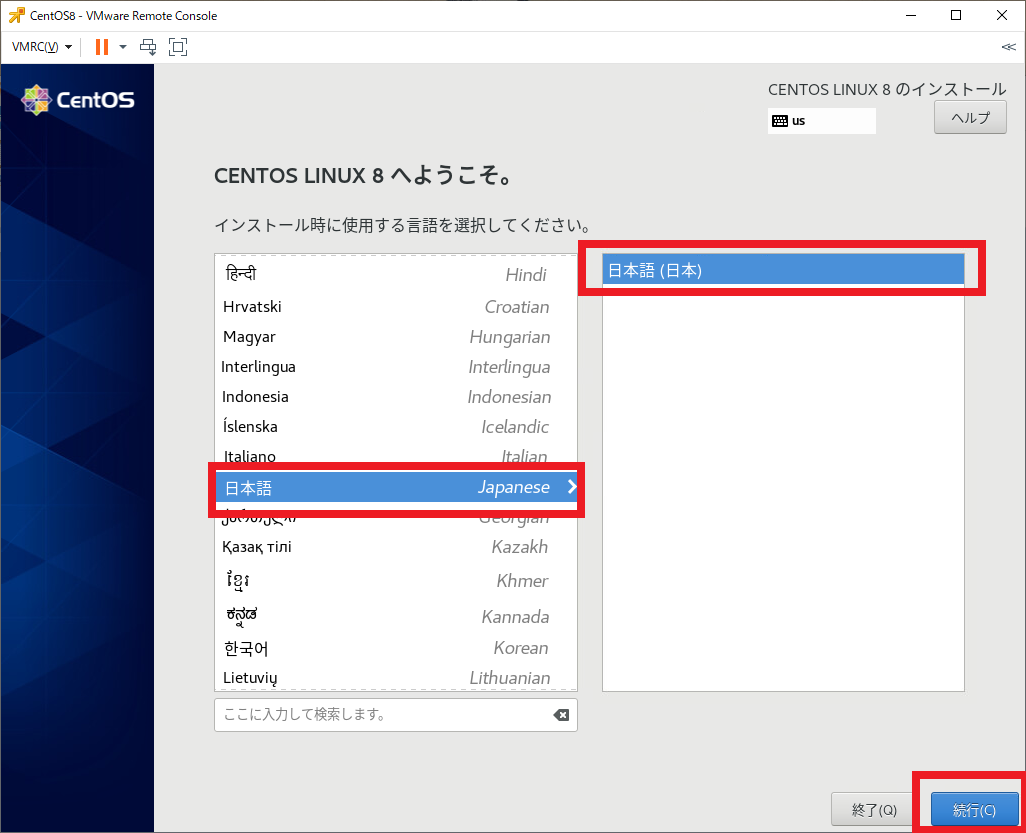1026x833 pixels.
Task: Open the VMRC(V) menu
Action: point(33,47)
